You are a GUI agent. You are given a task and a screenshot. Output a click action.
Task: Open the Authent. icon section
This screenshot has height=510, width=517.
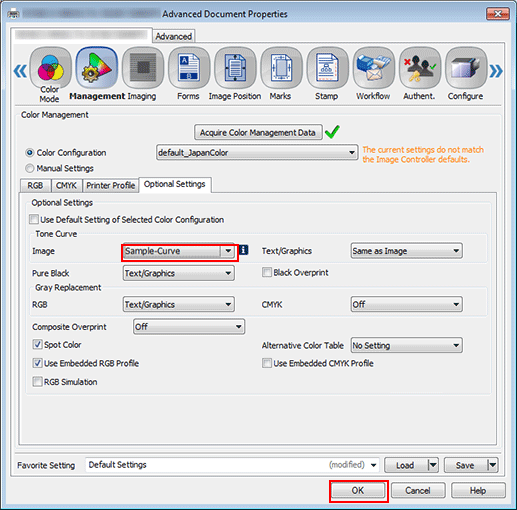(x=419, y=68)
